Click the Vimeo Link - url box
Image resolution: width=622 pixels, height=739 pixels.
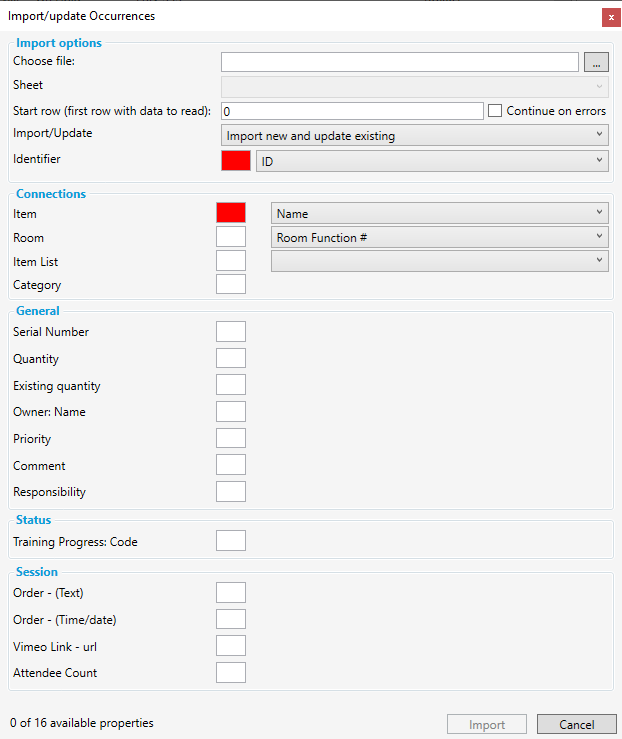tap(231, 646)
